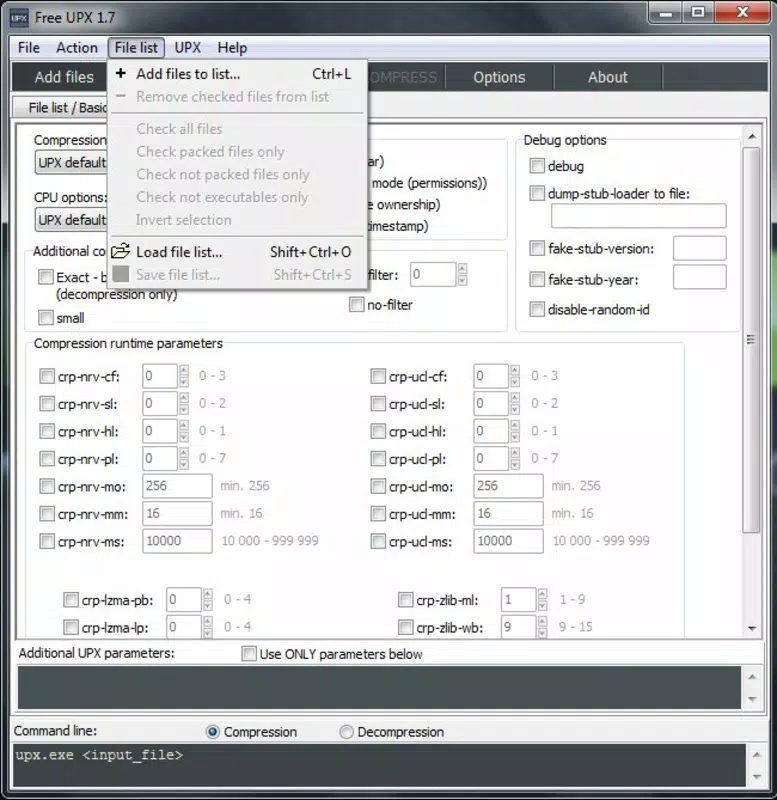Viewport: 777px width, 800px height.
Task: Click the crp-ucl-mm value field
Action: 508,513
